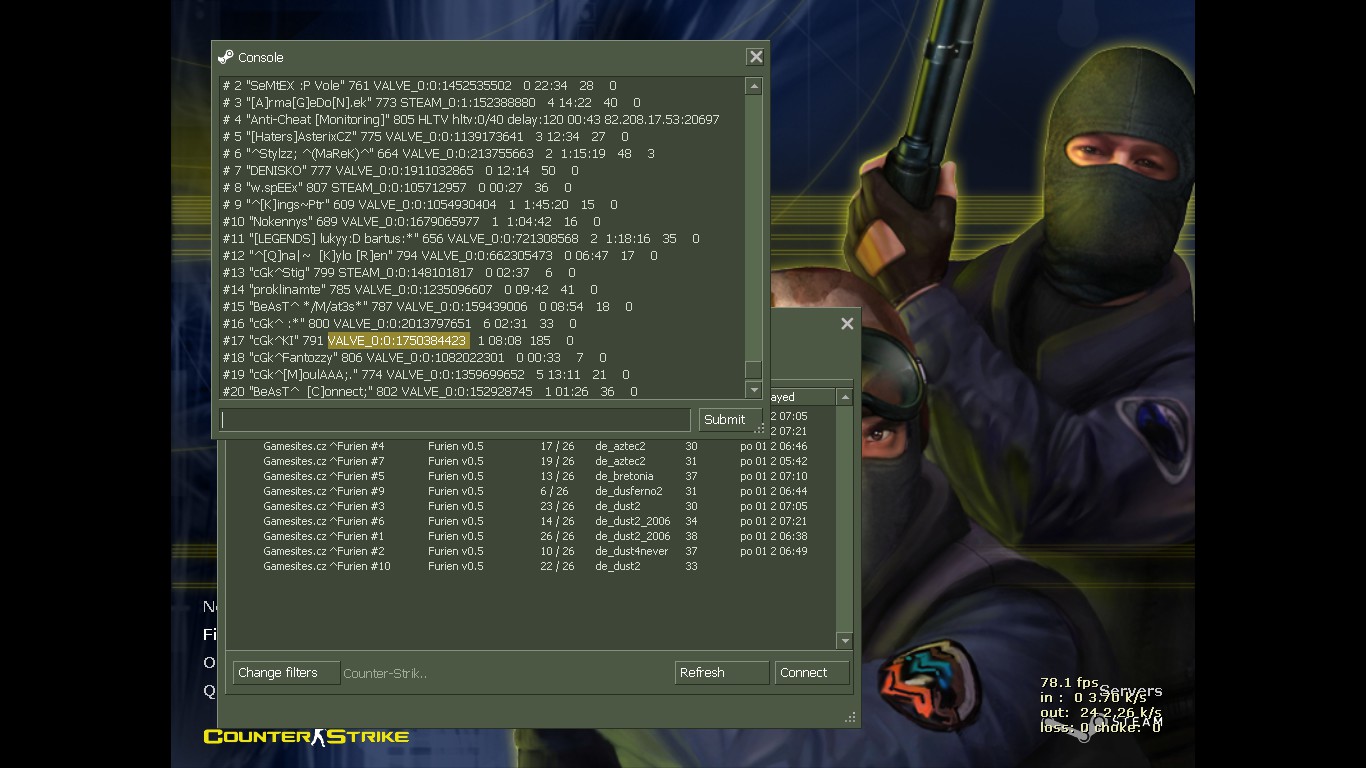Grab the server browser resize grip
Screen dimensions: 1366x768
[x=851, y=717]
